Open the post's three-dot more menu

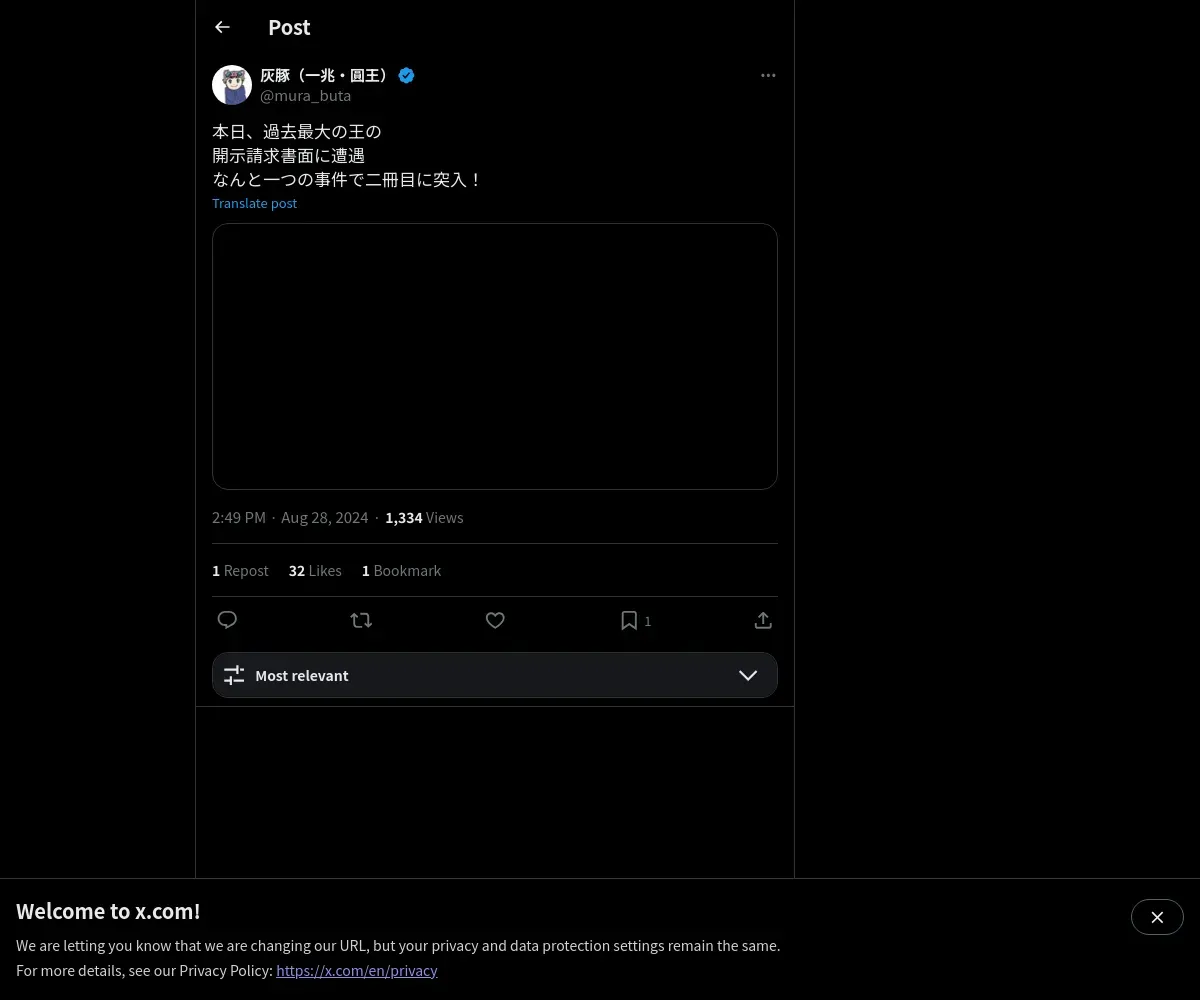(768, 76)
